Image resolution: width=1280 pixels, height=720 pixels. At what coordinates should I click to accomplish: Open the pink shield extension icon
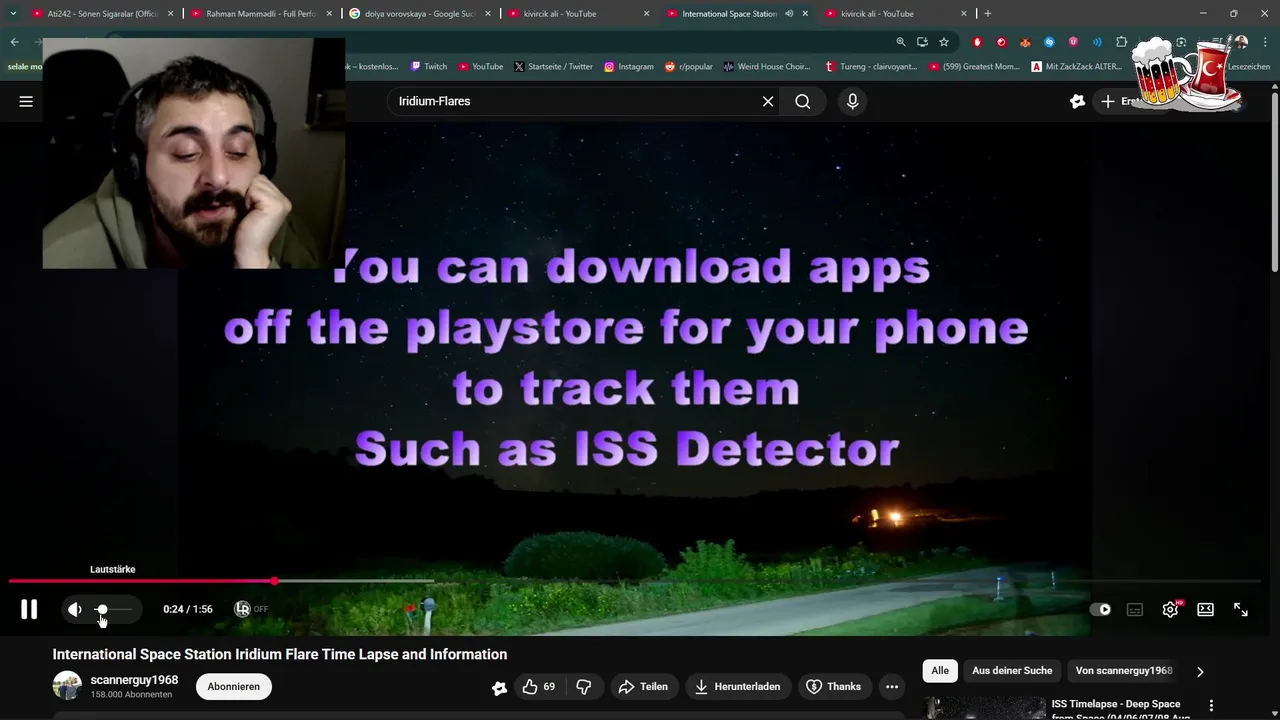[x=1073, y=42]
